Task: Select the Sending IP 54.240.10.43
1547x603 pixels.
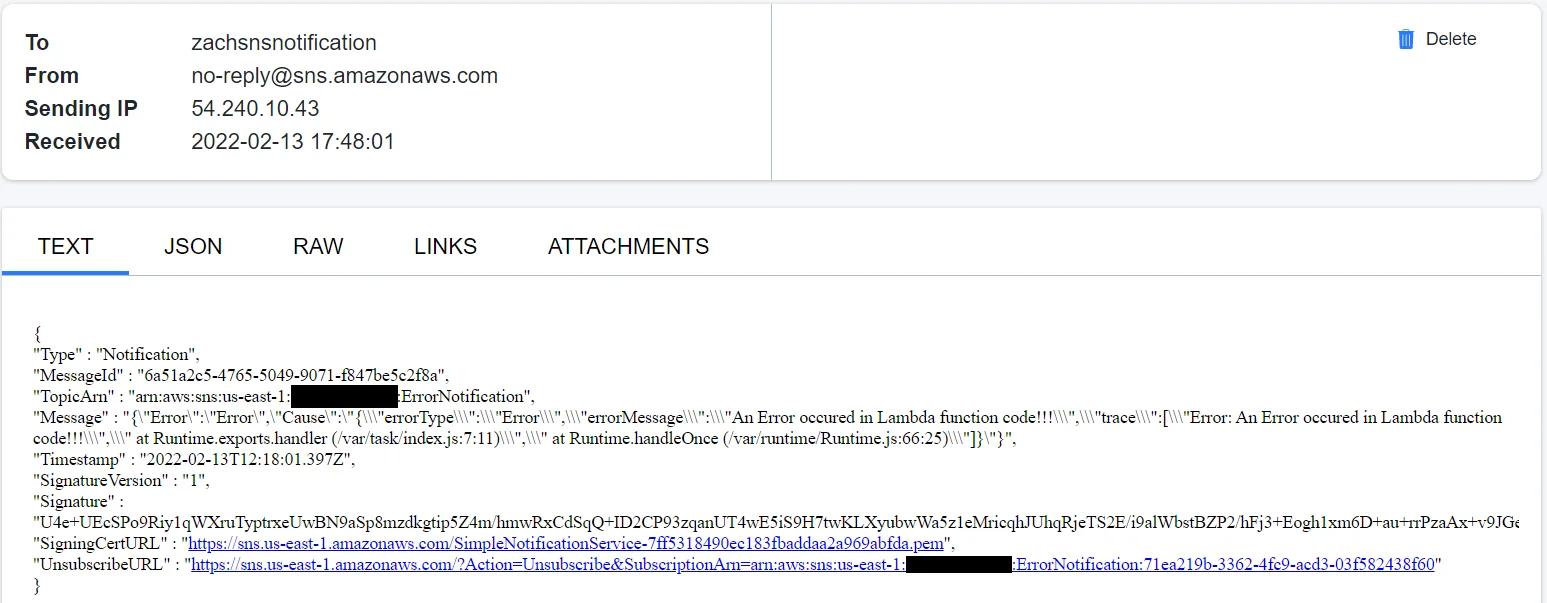Action: coord(256,108)
